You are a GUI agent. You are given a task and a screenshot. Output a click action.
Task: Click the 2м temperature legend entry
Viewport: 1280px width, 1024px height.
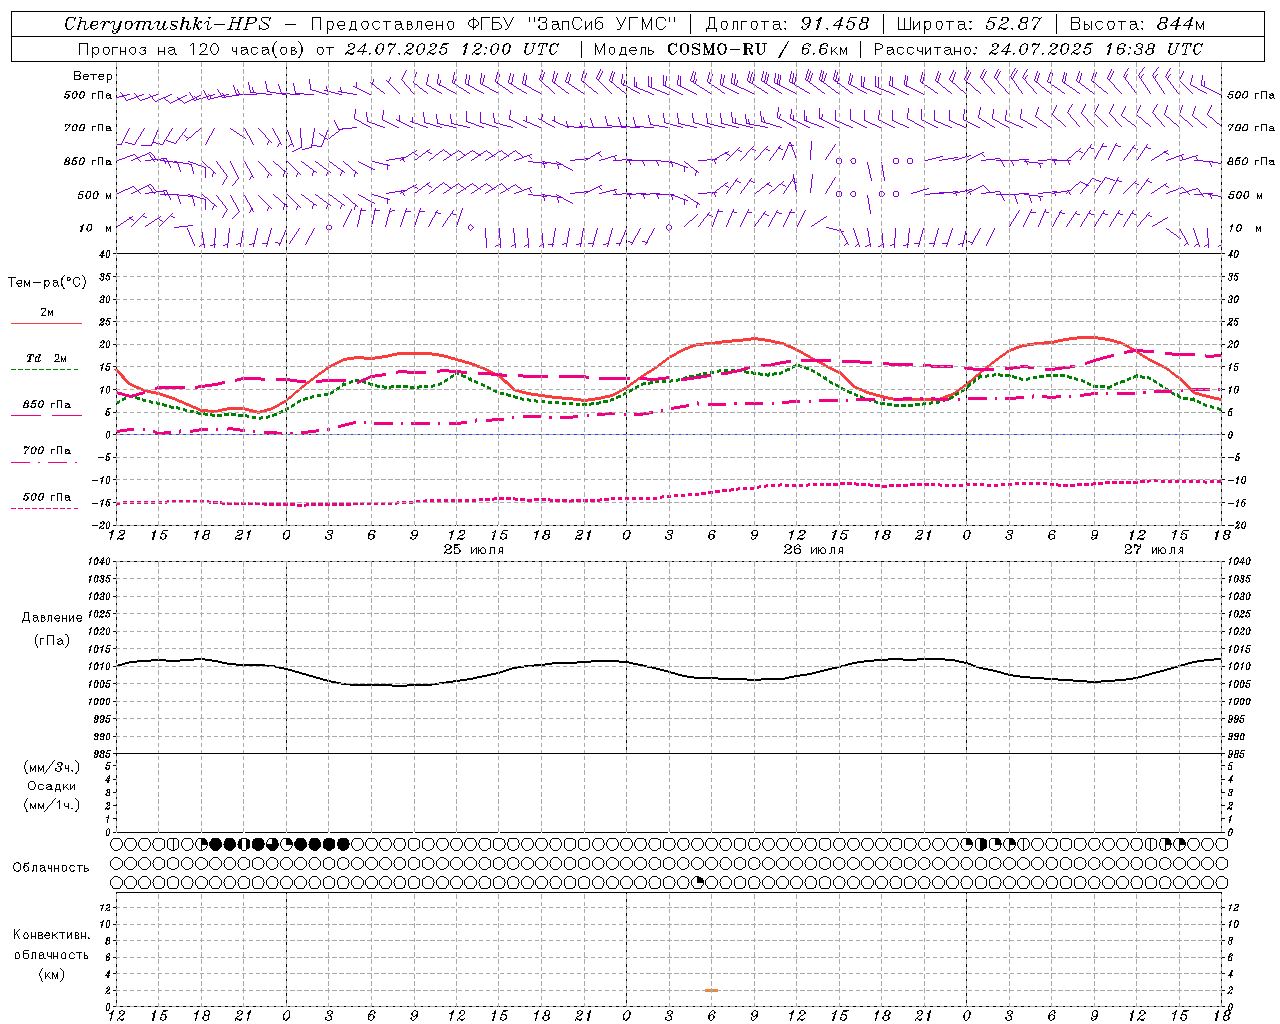point(47,313)
